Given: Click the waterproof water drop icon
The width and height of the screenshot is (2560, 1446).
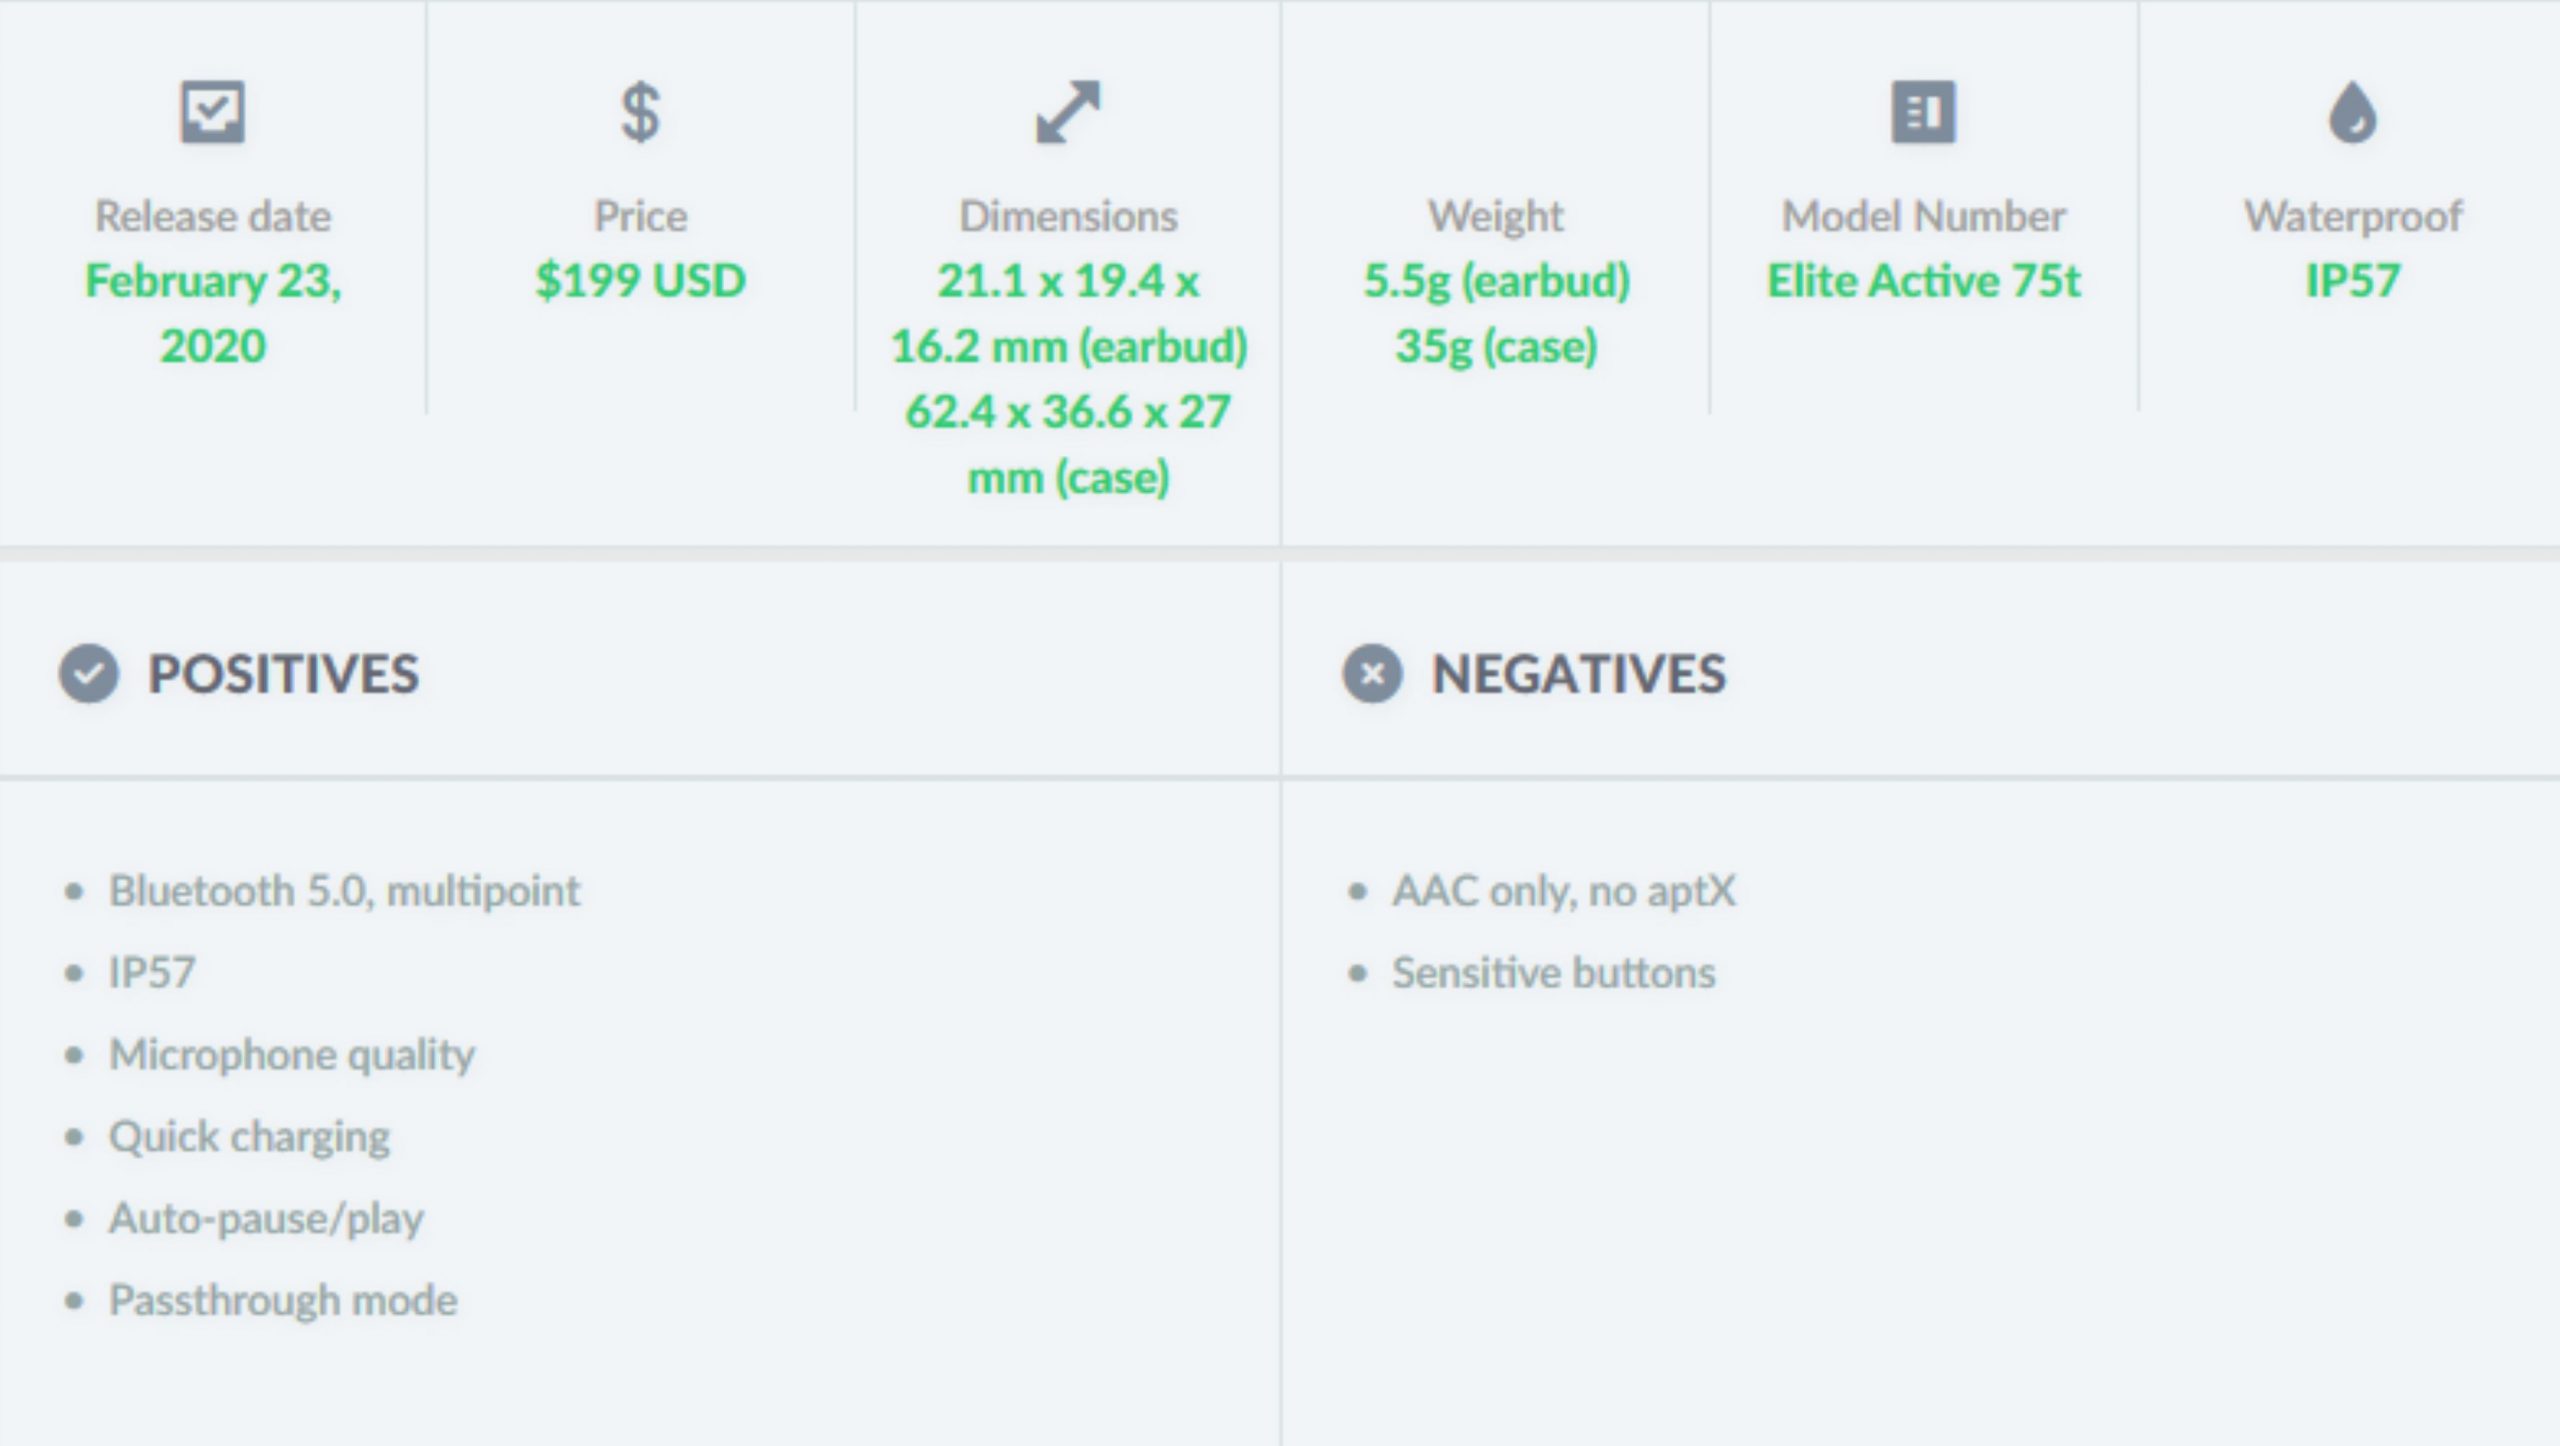Looking at the screenshot, I should point(2352,112).
